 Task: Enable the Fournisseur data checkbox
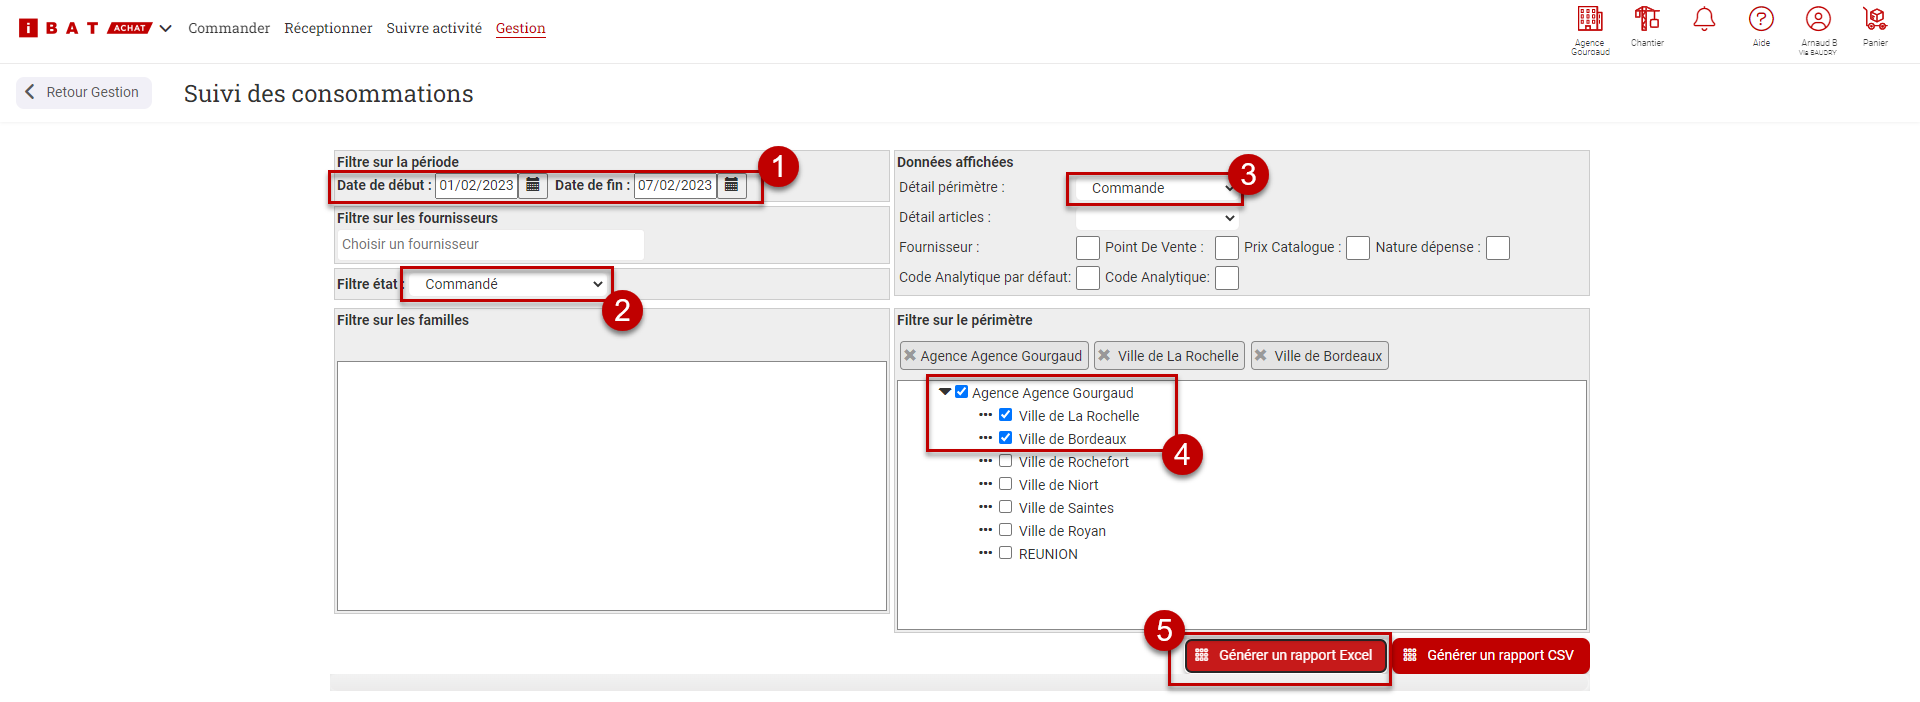(1087, 248)
